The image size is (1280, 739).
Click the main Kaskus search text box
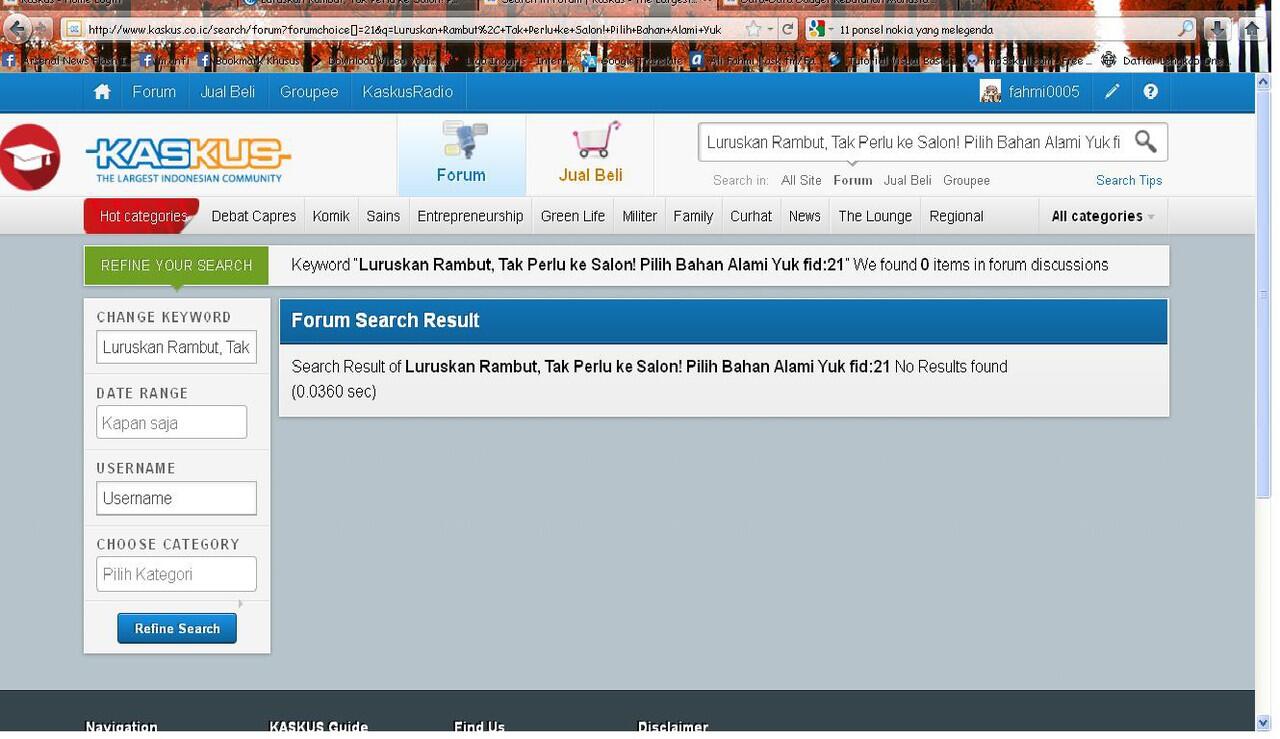click(x=914, y=142)
